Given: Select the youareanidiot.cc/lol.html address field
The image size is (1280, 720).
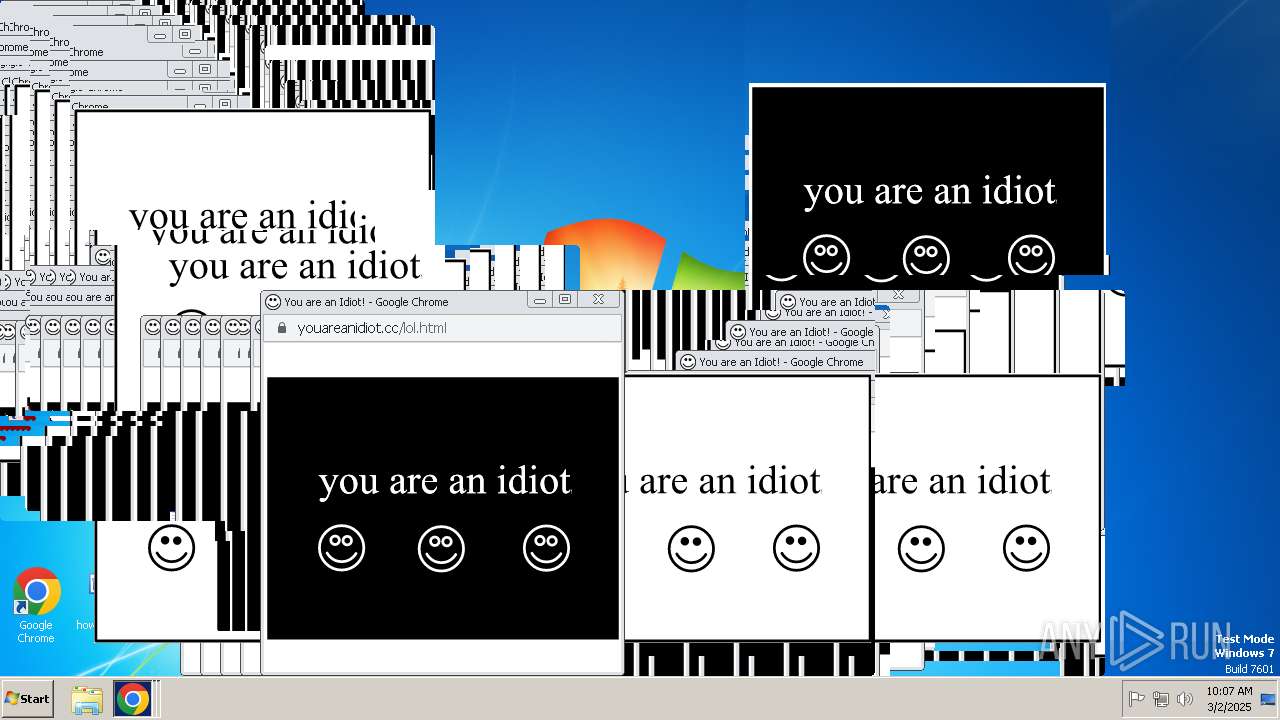Looking at the screenshot, I should (441, 328).
